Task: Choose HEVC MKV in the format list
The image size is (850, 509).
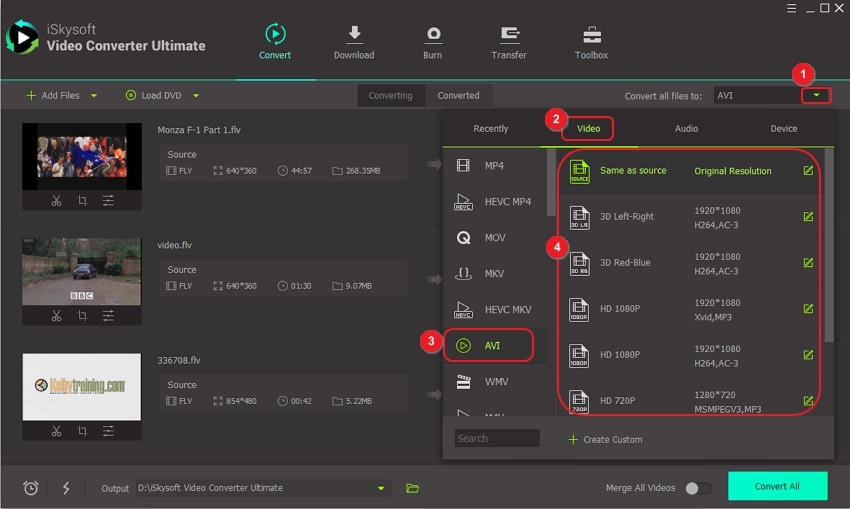Action: tap(494, 310)
